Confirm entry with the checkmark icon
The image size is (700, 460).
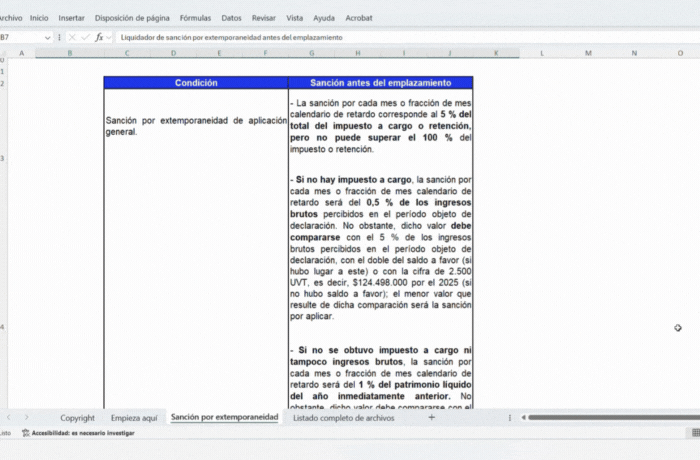point(85,38)
